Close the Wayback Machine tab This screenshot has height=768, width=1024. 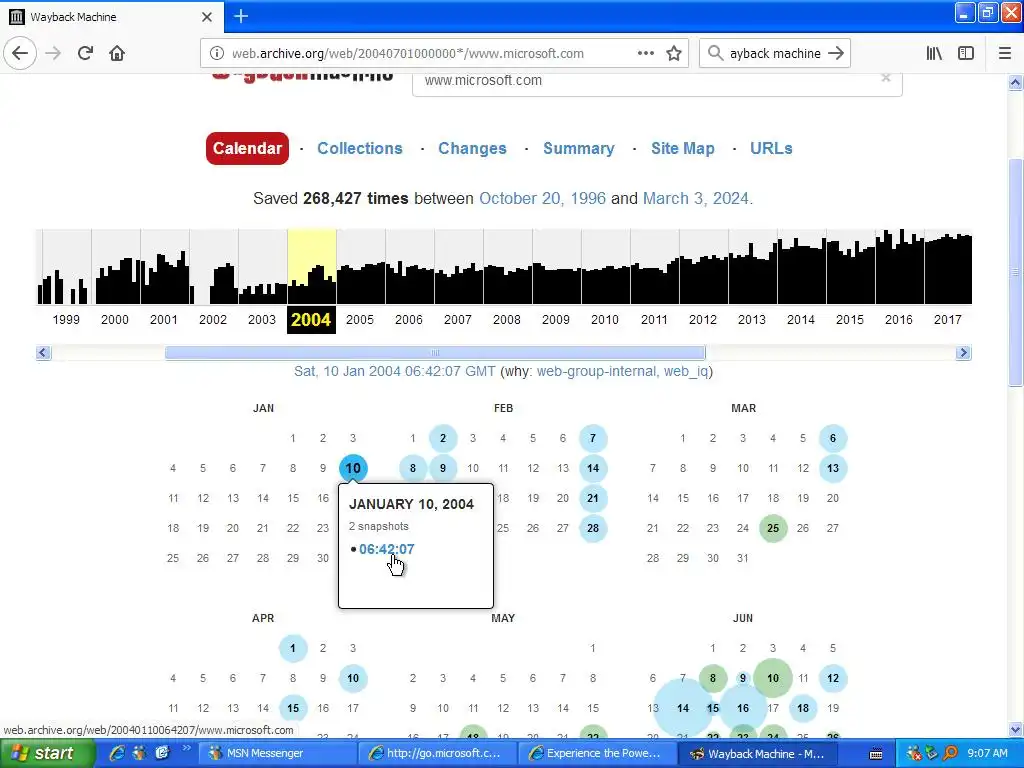coord(207,16)
